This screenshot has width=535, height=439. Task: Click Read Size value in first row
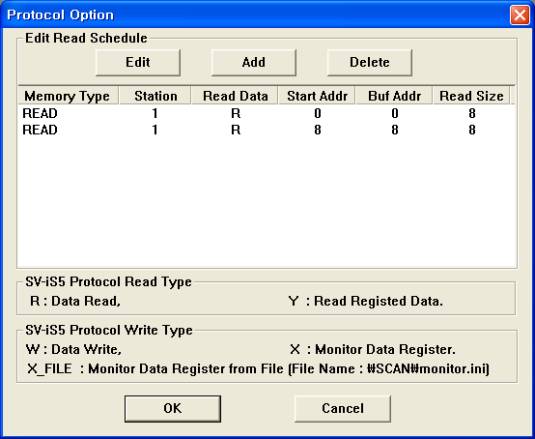tap(472, 113)
